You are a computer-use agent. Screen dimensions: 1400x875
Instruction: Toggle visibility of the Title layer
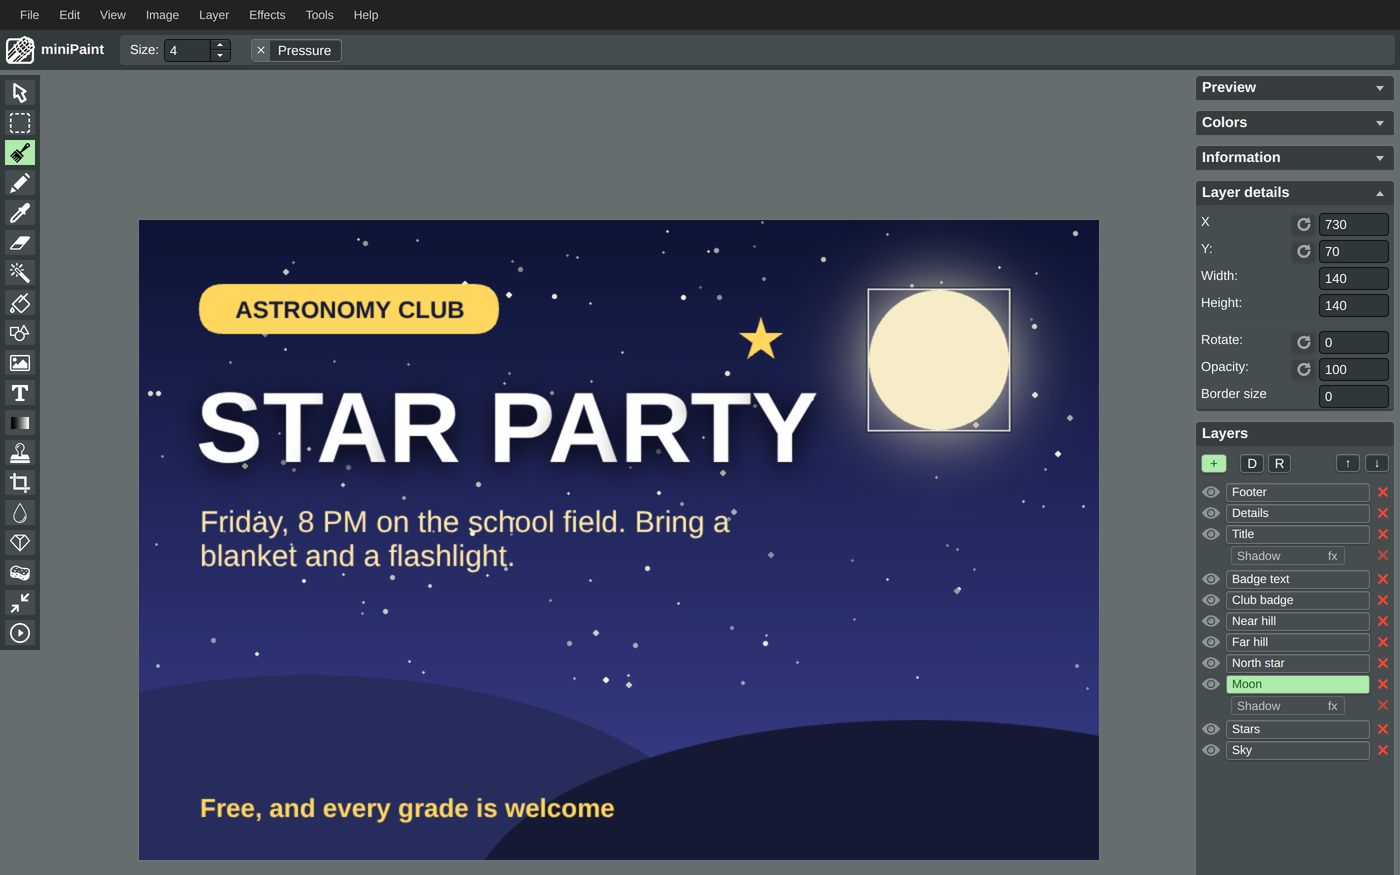pos(1211,534)
